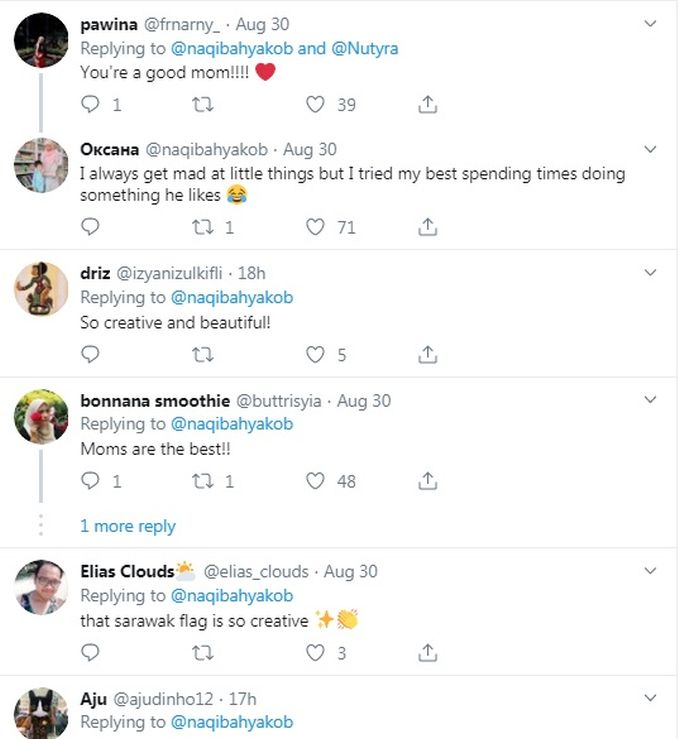Open more options chevron on pawina's tweet

pos(650,23)
